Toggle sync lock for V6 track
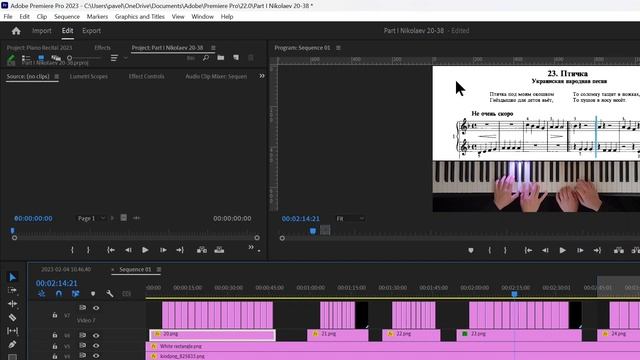Viewport: 640px width, 360px height. point(83,335)
